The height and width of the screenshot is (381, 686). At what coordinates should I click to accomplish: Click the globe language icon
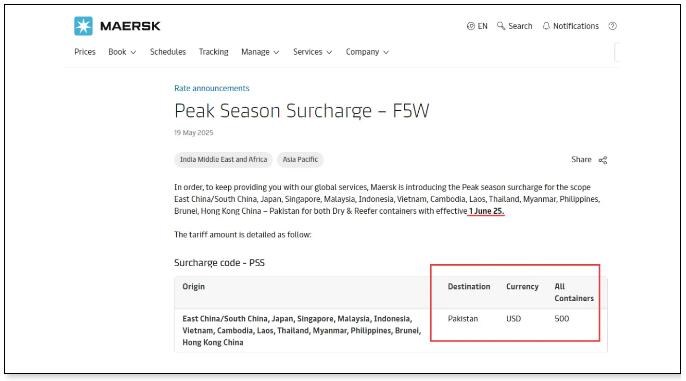pyautogui.click(x=471, y=26)
